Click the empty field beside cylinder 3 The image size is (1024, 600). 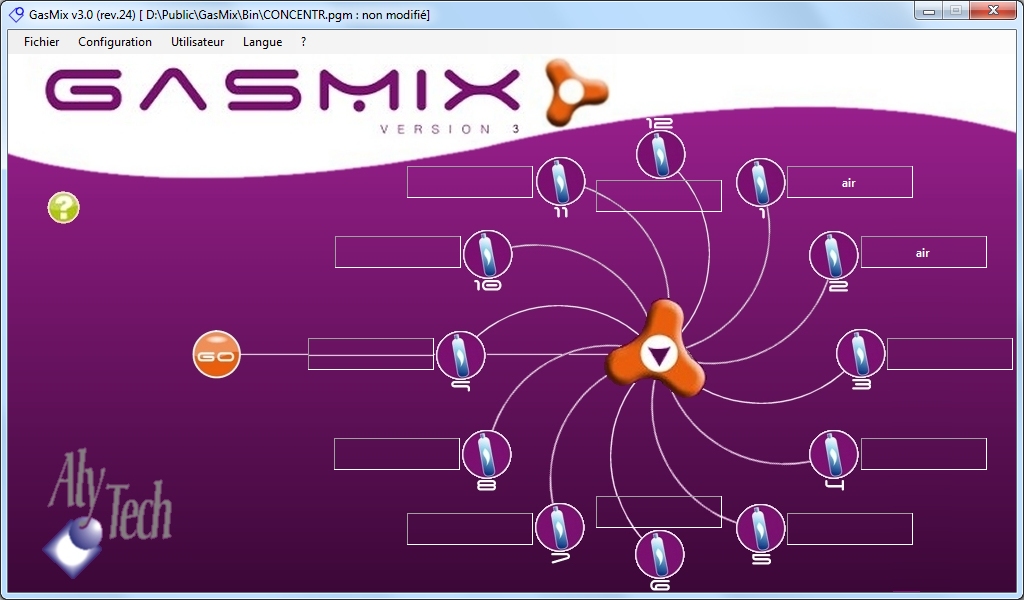(x=949, y=354)
